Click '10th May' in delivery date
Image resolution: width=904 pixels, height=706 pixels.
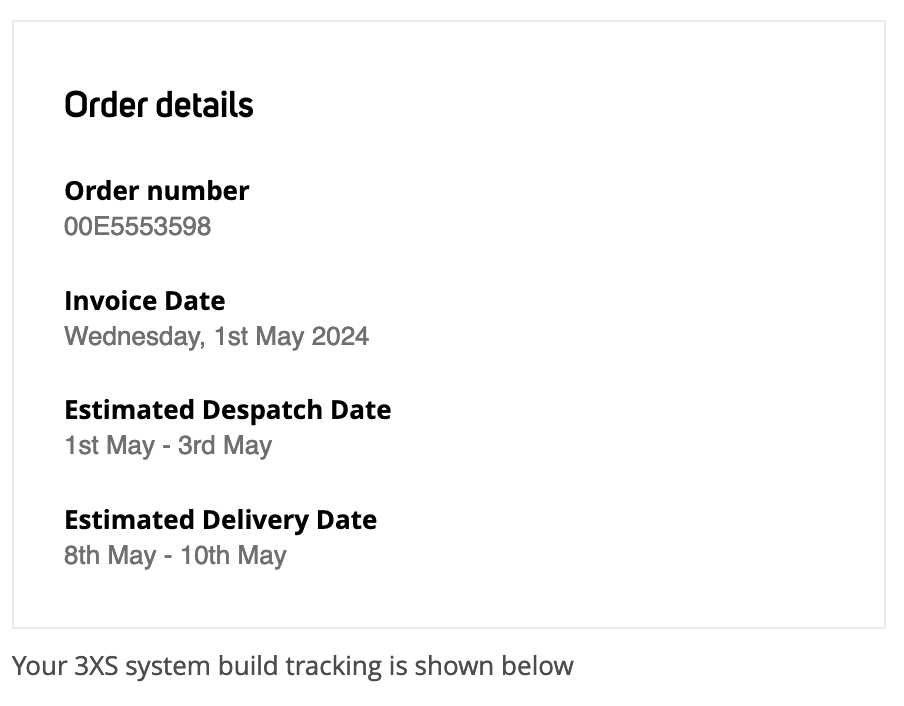click(233, 556)
